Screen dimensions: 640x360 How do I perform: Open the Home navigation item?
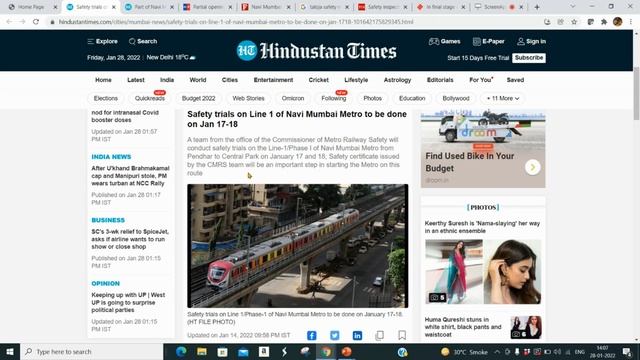(103, 80)
